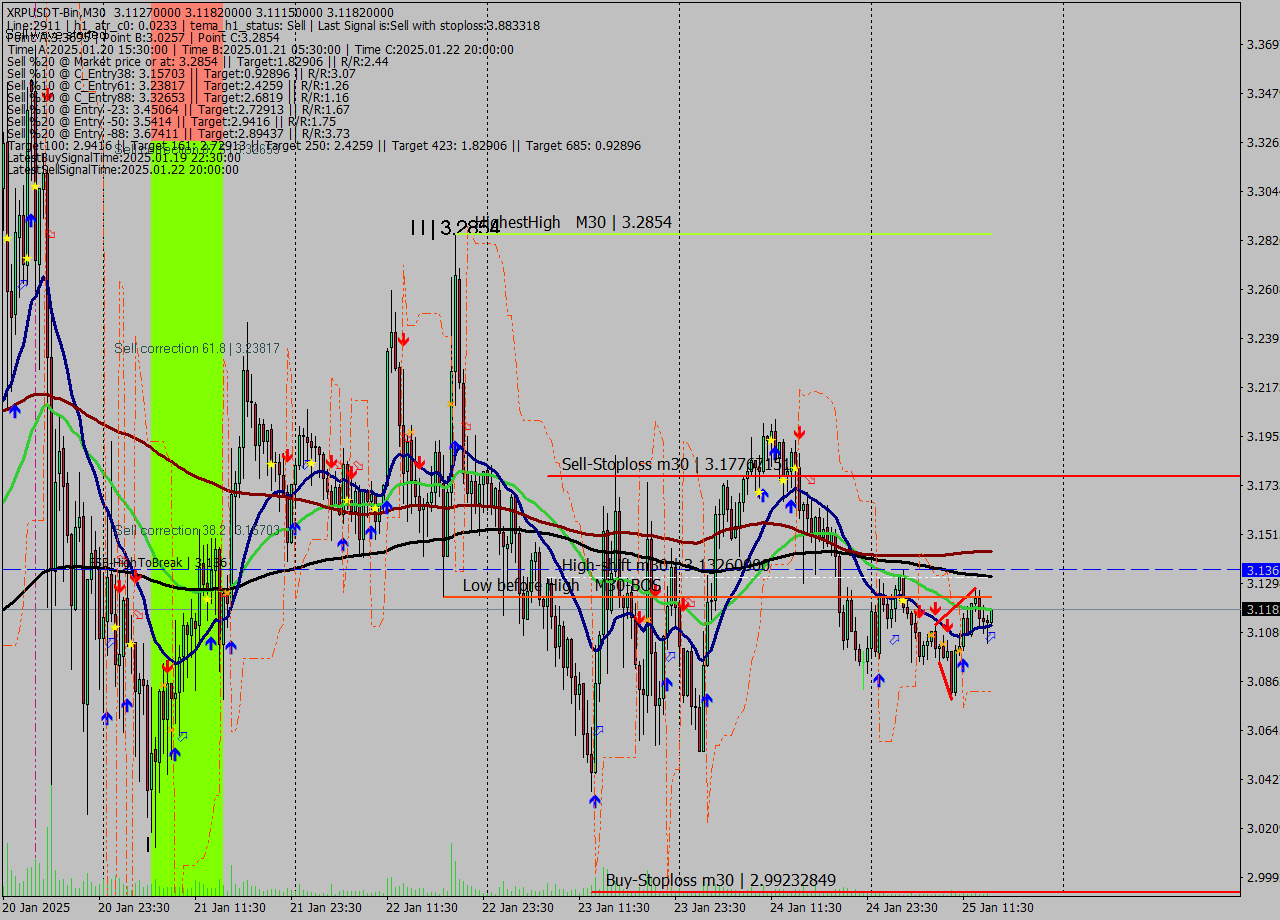Click the 3.304 price scale value

[1263, 191]
